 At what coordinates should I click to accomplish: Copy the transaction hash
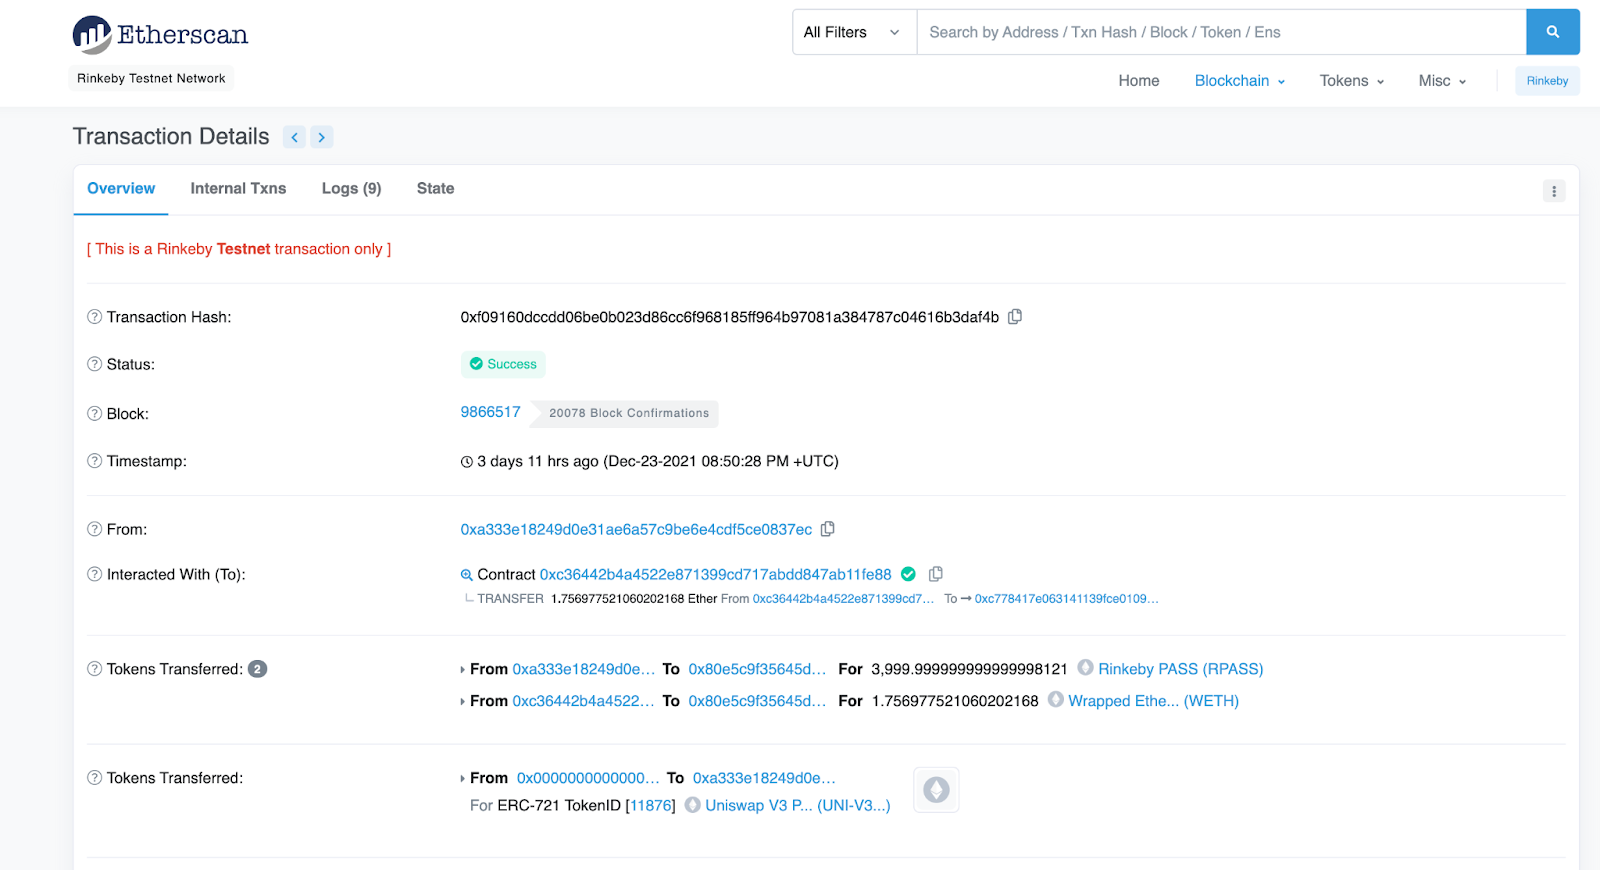tap(1015, 317)
